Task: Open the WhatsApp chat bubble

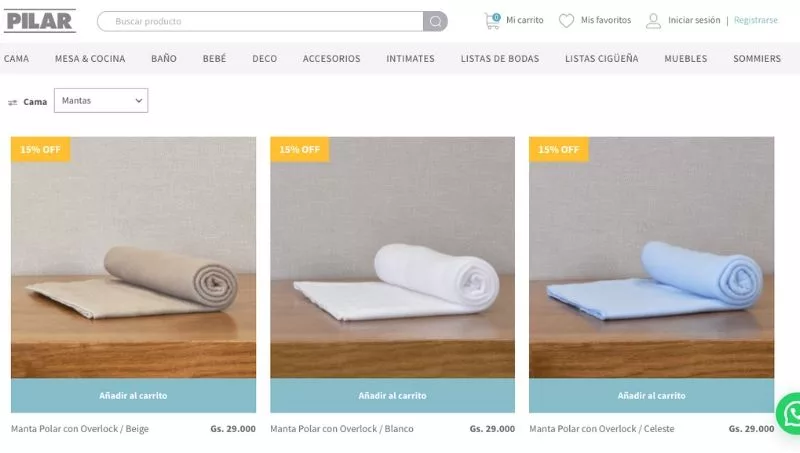Action: (x=788, y=413)
